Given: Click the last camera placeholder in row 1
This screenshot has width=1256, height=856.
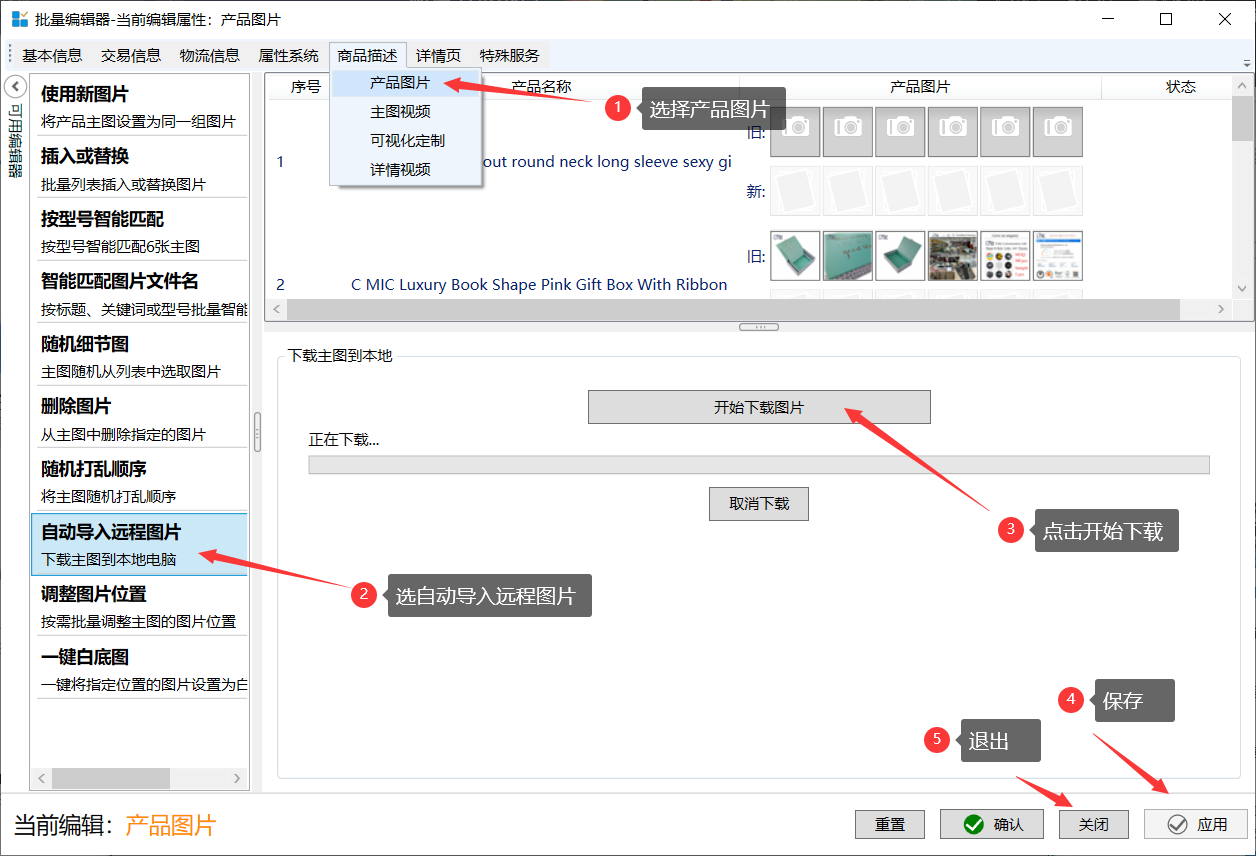Looking at the screenshot, I should pyautogui.click(x=1057, y=132).
